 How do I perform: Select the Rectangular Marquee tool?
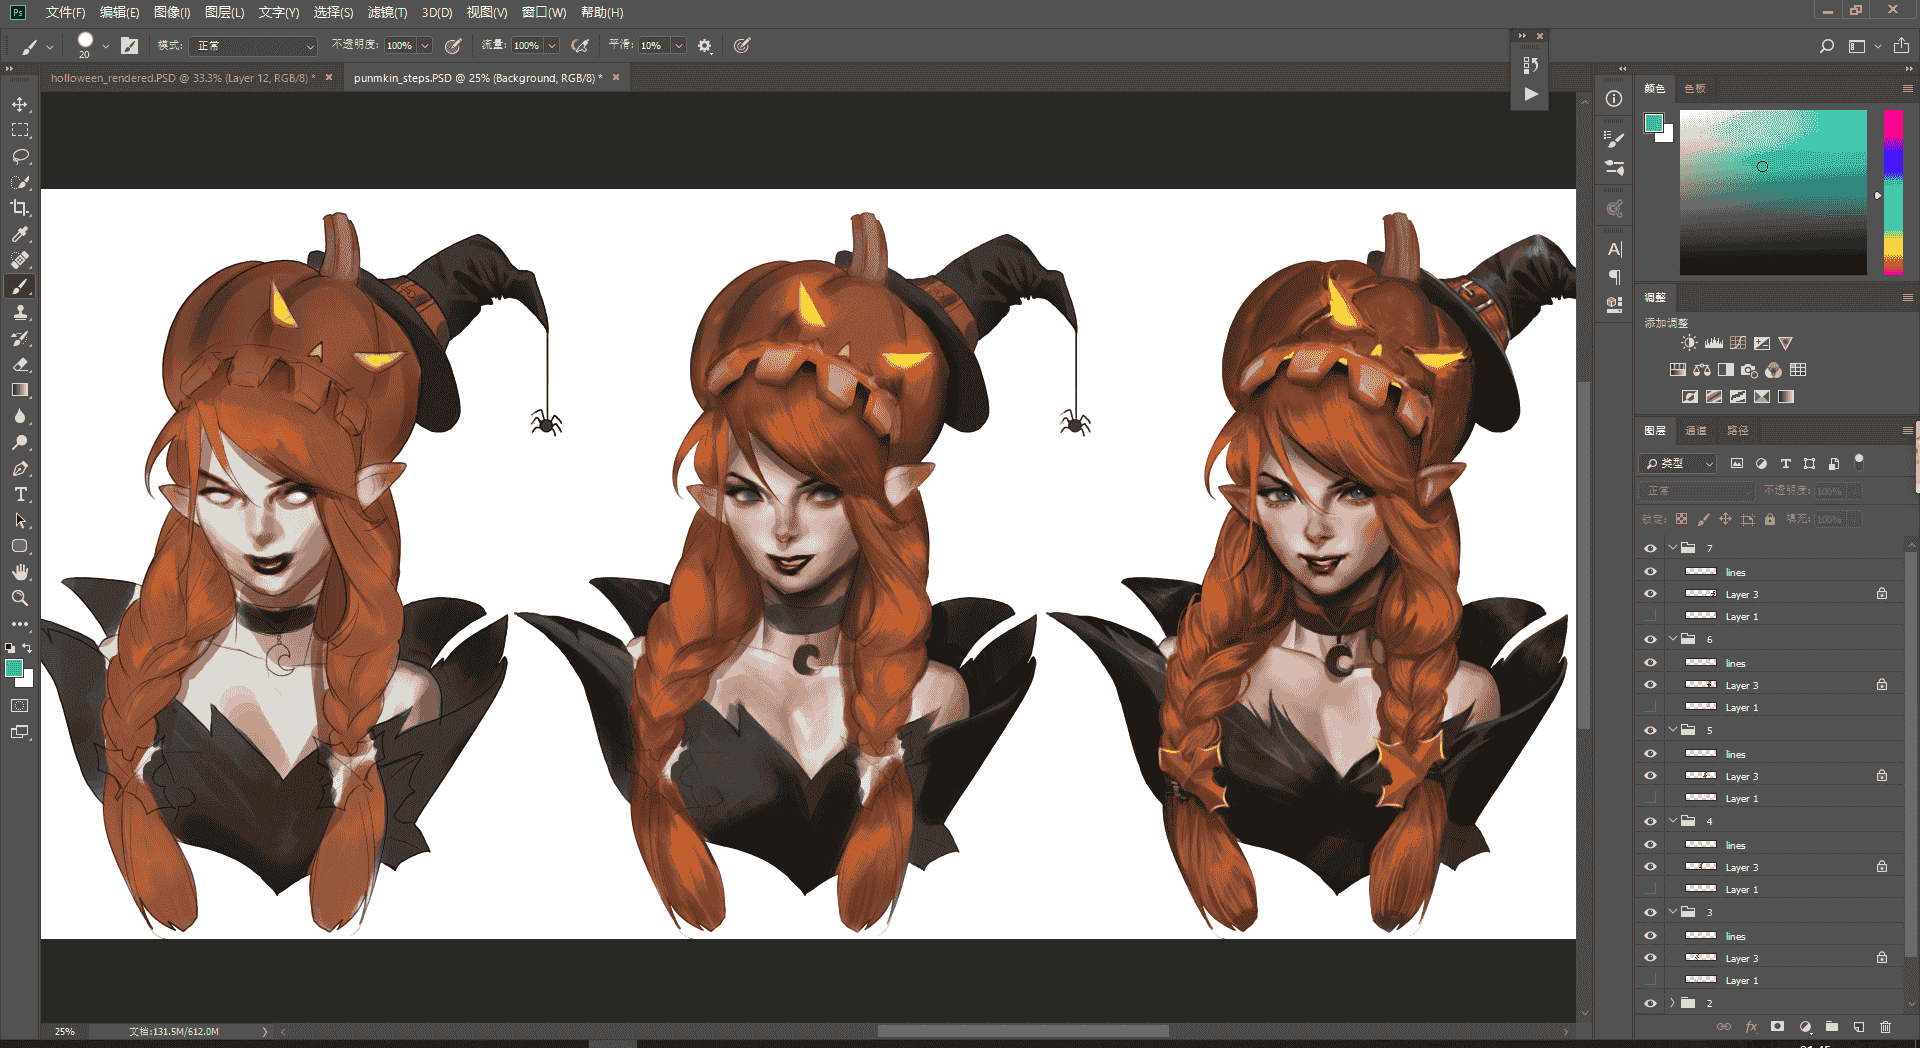pyautogui.click(x=20, y=130)
